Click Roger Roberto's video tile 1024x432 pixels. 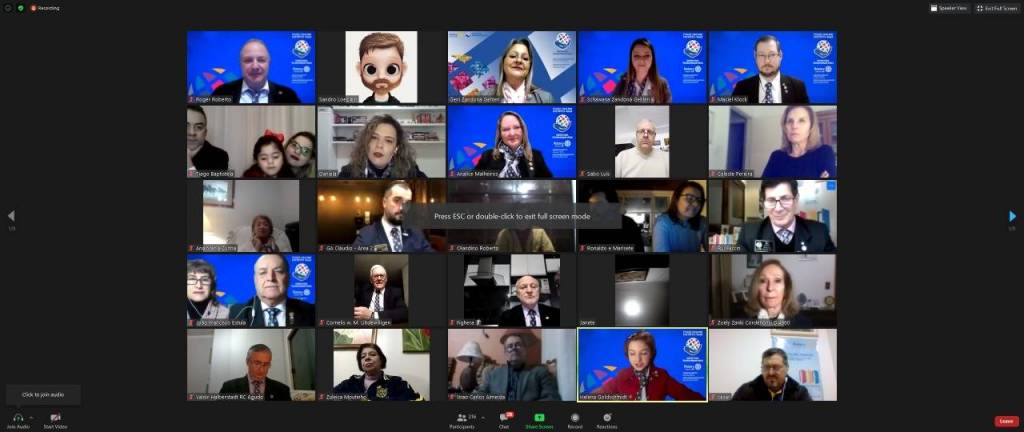click(251, 67)
